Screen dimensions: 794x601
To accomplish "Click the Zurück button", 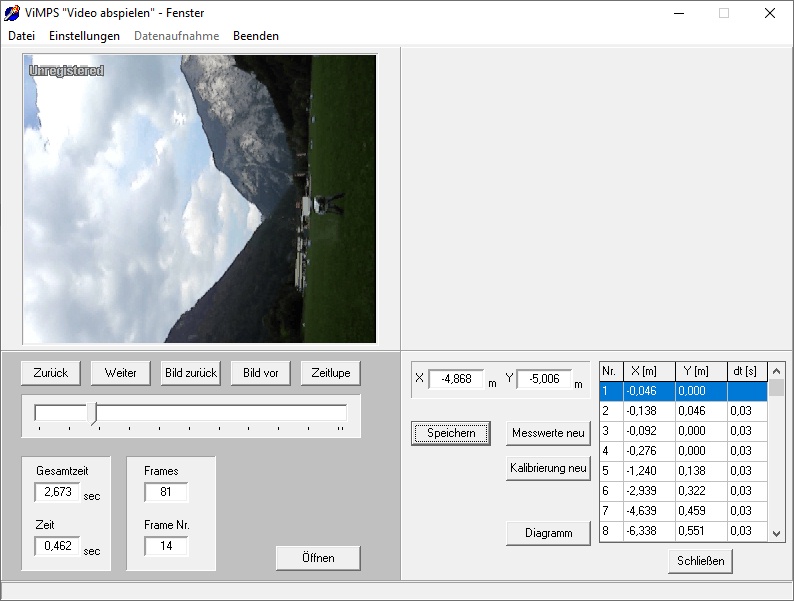I will pos(51,373).
